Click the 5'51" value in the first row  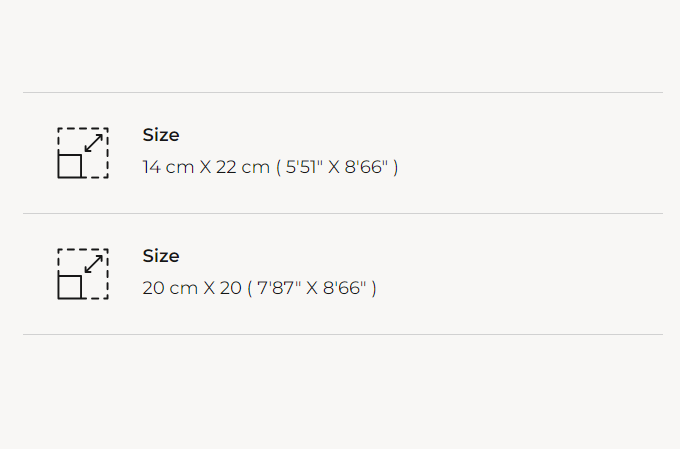(304, 167)
